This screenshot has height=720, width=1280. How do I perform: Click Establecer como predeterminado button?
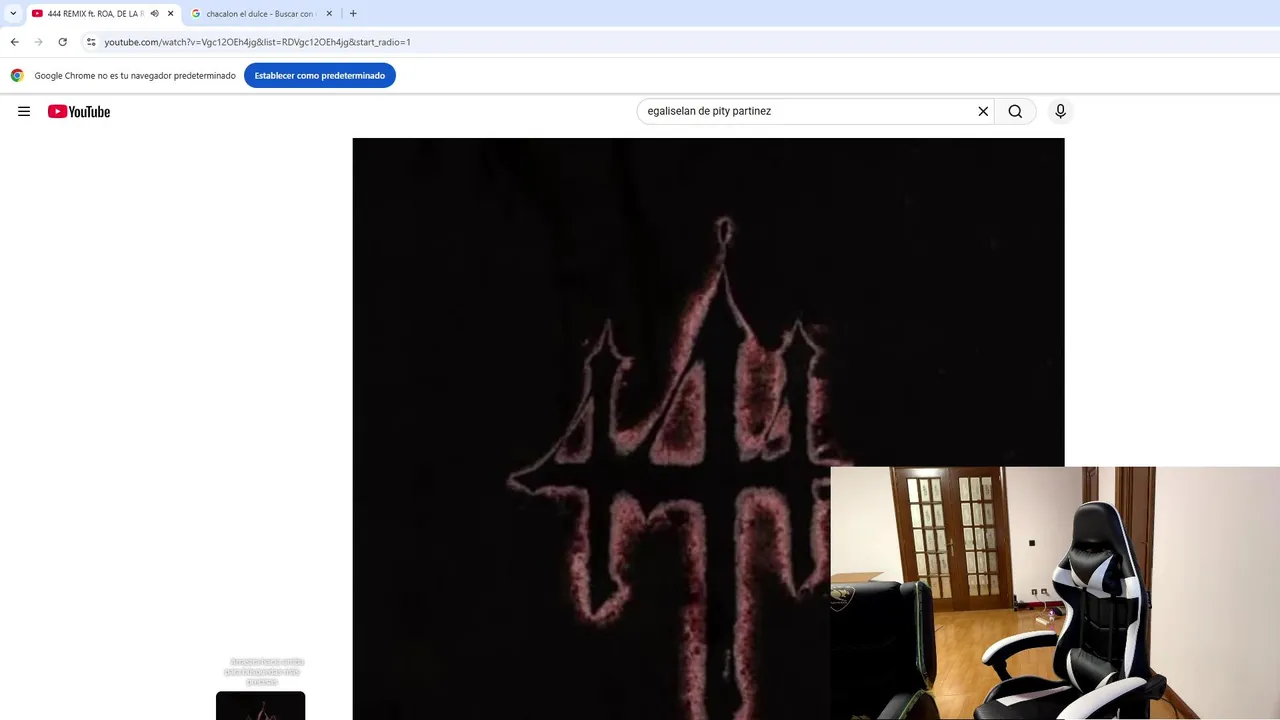click(320, 75)
